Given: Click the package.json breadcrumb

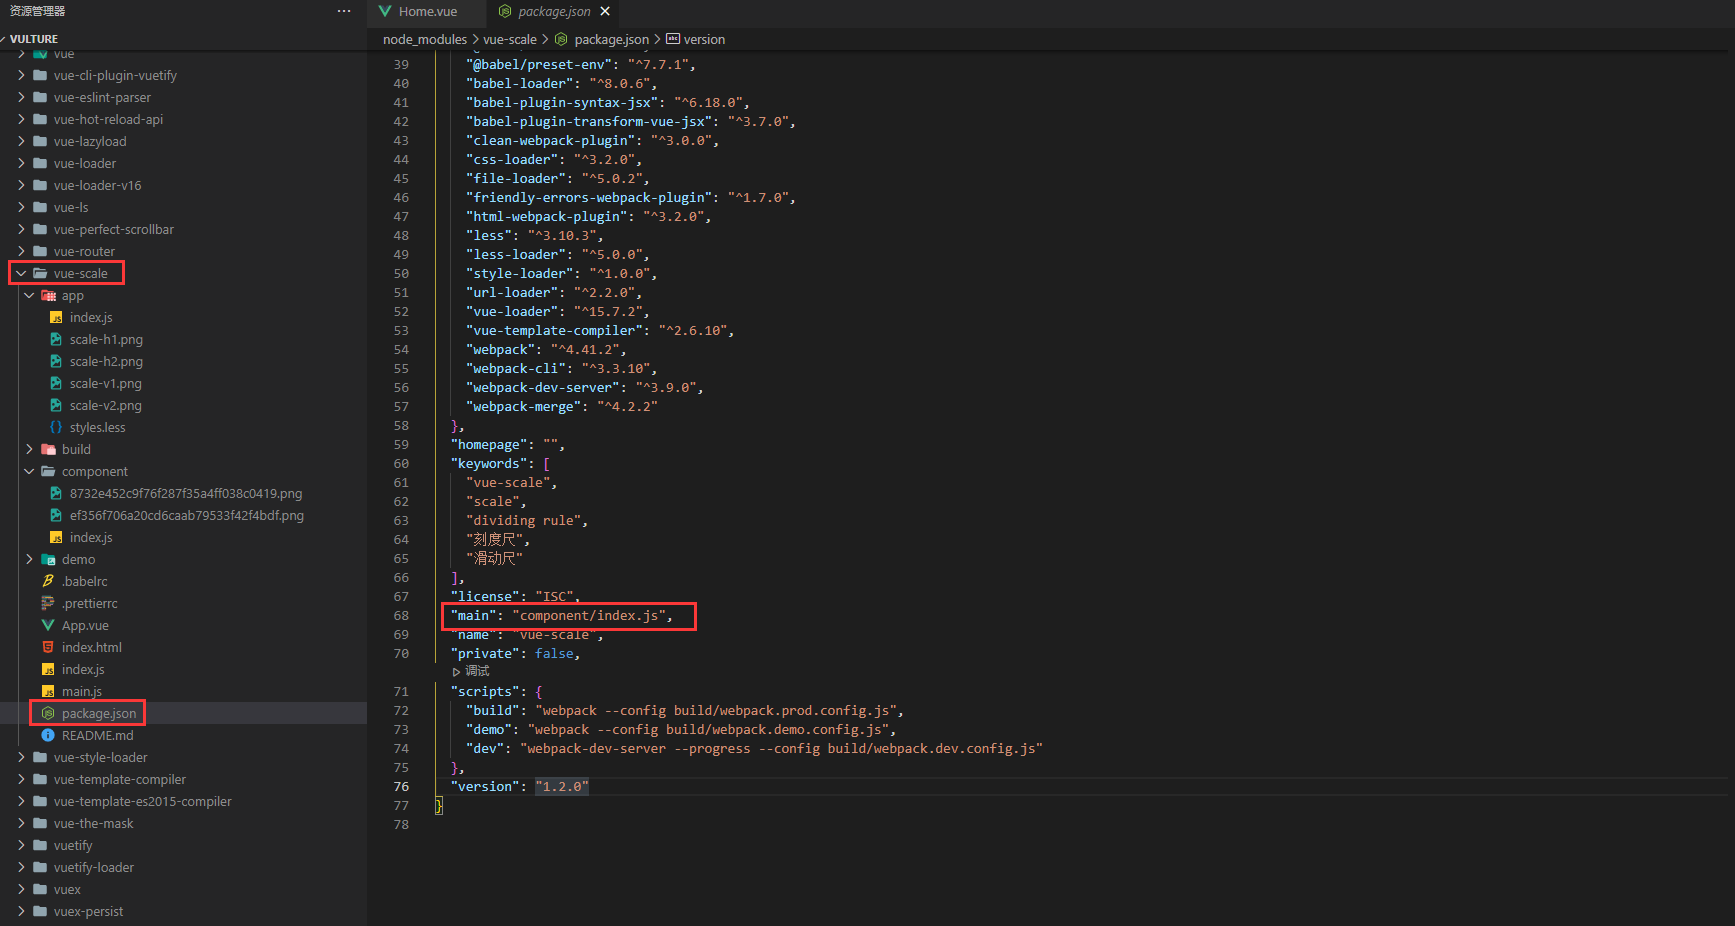Looking at the screenshot, I should (x=611, y=39).
